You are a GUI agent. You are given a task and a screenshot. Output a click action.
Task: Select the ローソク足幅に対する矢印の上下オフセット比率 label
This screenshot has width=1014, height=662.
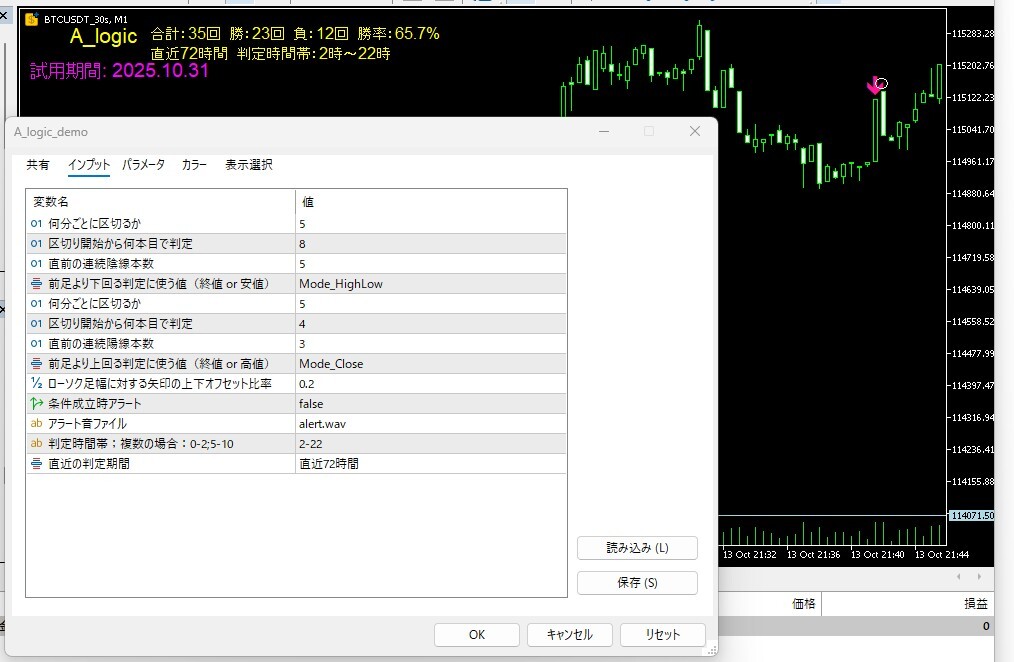coord(160,384)
